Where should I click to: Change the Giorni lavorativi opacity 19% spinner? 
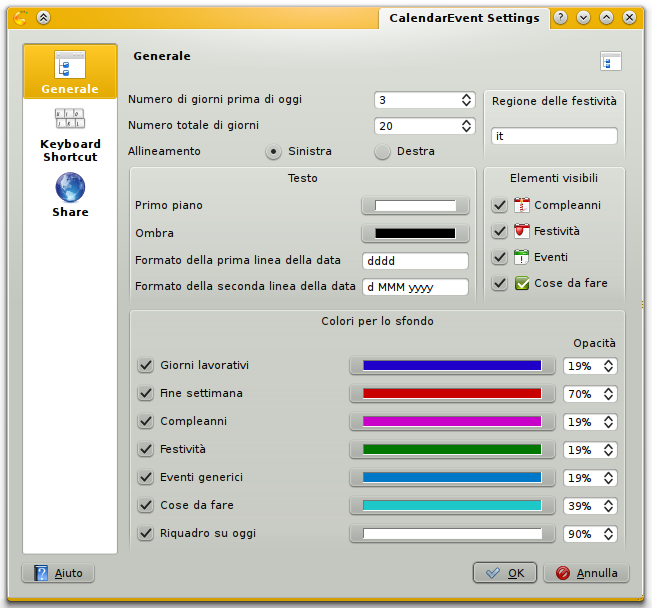tap(590, 366)
